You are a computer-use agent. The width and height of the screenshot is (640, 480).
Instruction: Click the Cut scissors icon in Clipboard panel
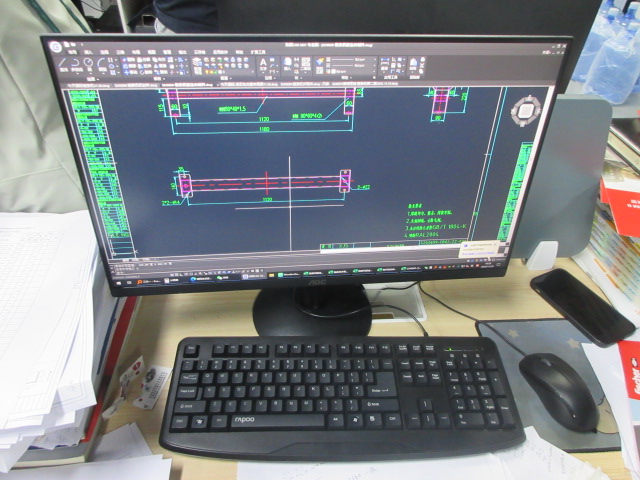[422, 65]
